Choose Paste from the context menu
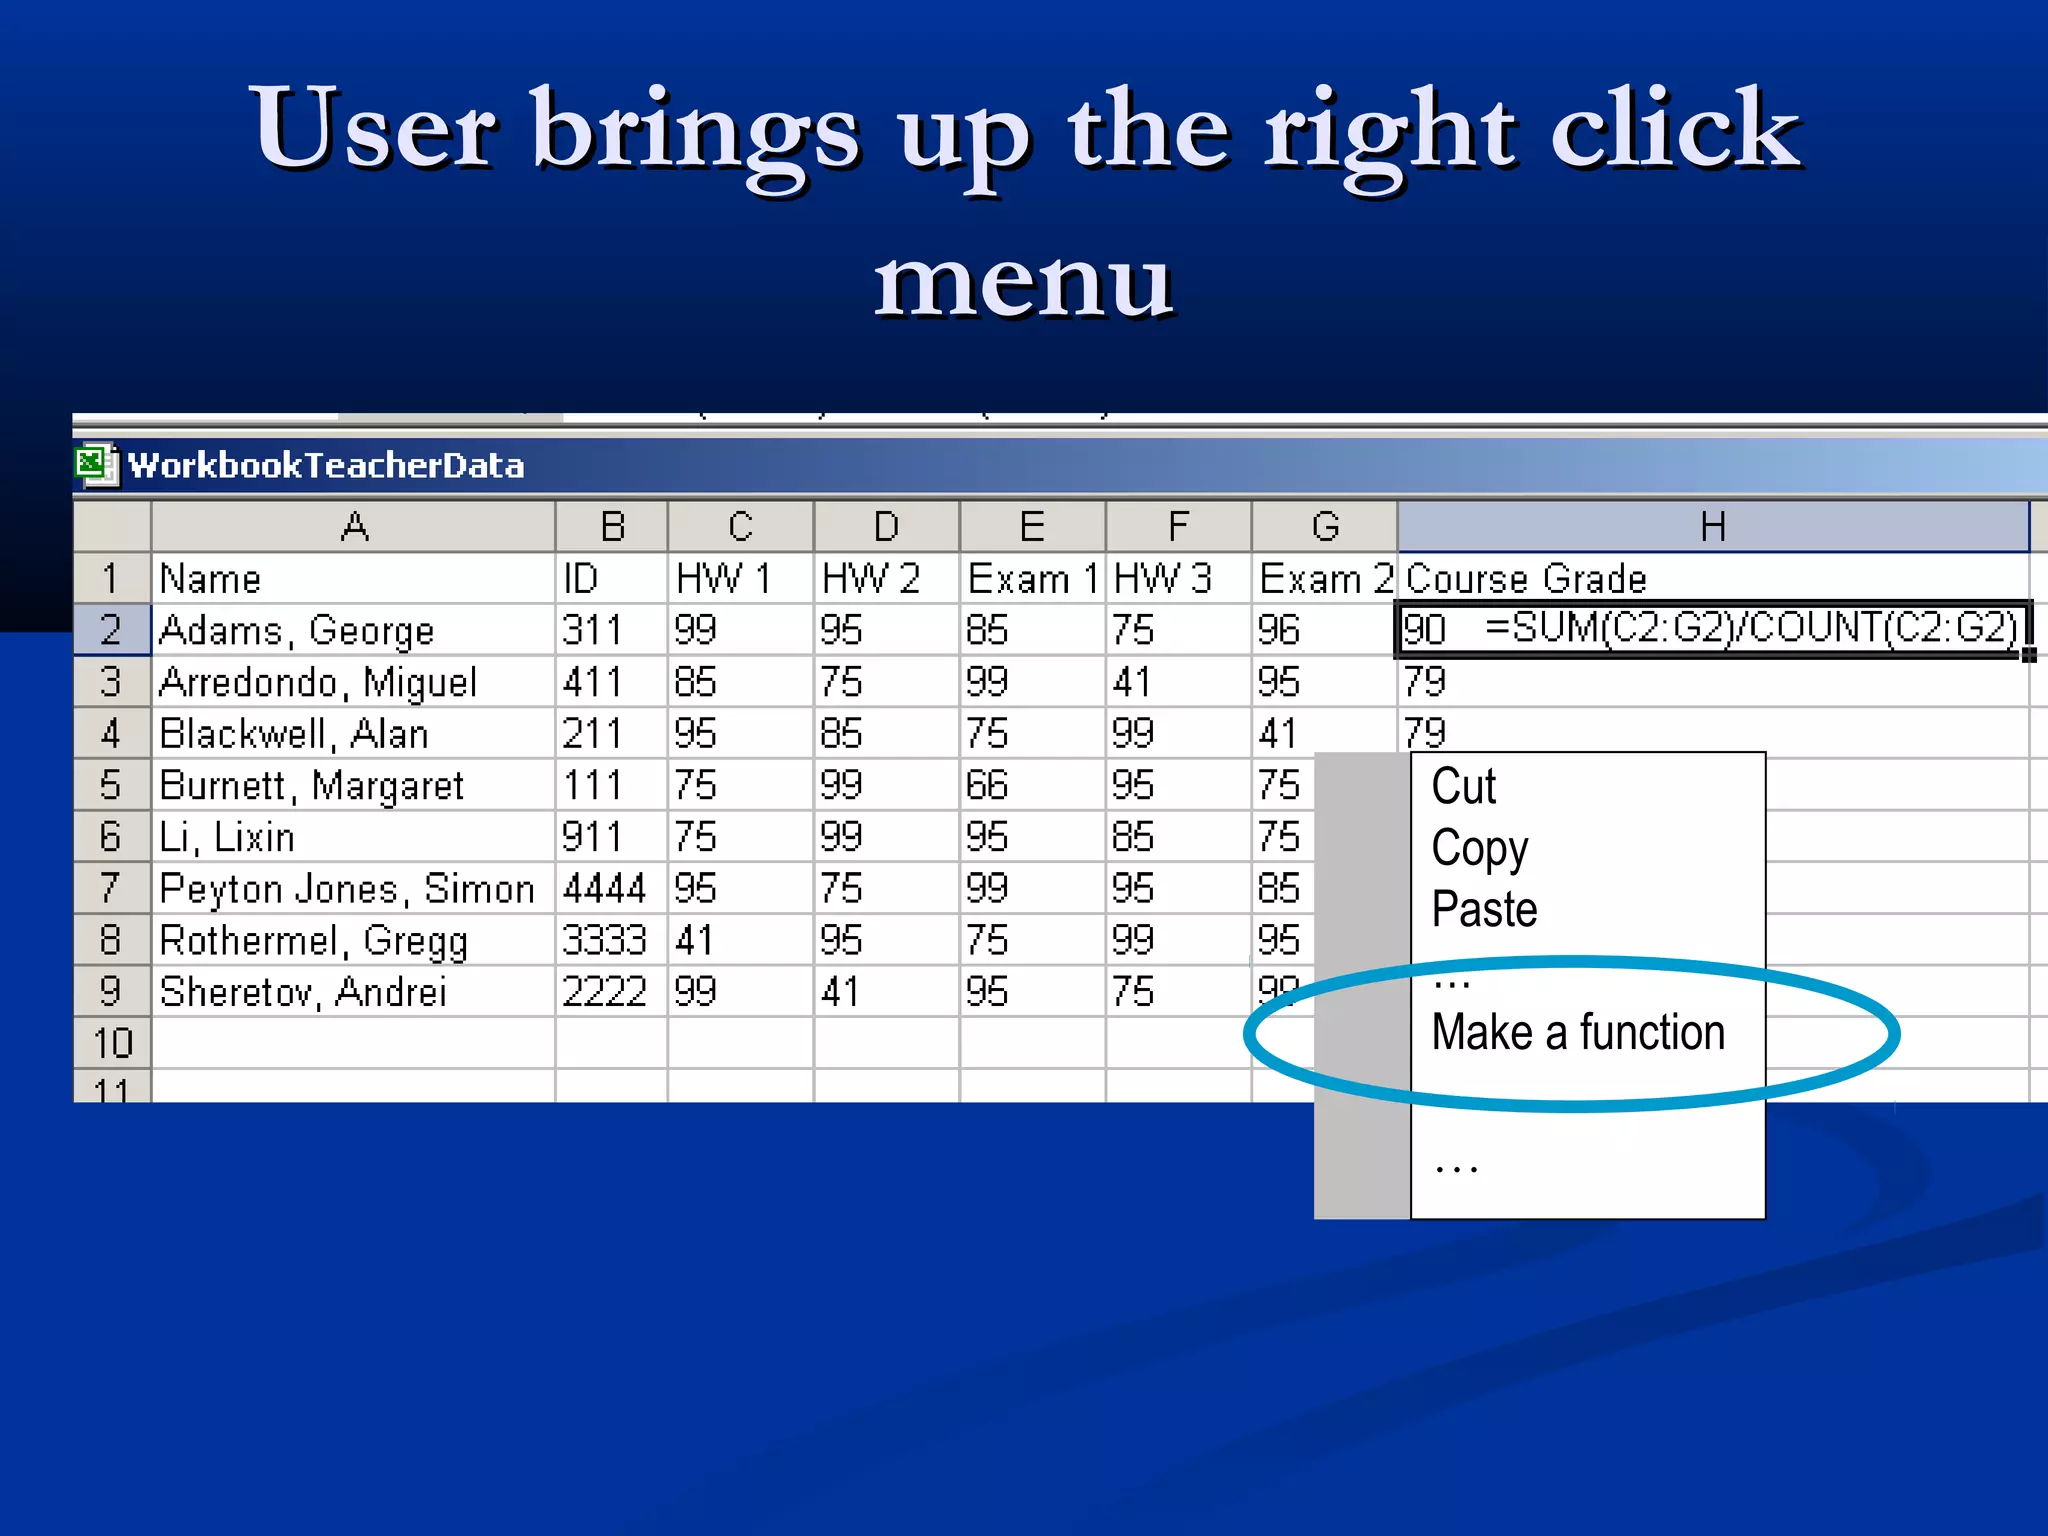Viewport: 2048px width, 1536px height. (1484, 909)
